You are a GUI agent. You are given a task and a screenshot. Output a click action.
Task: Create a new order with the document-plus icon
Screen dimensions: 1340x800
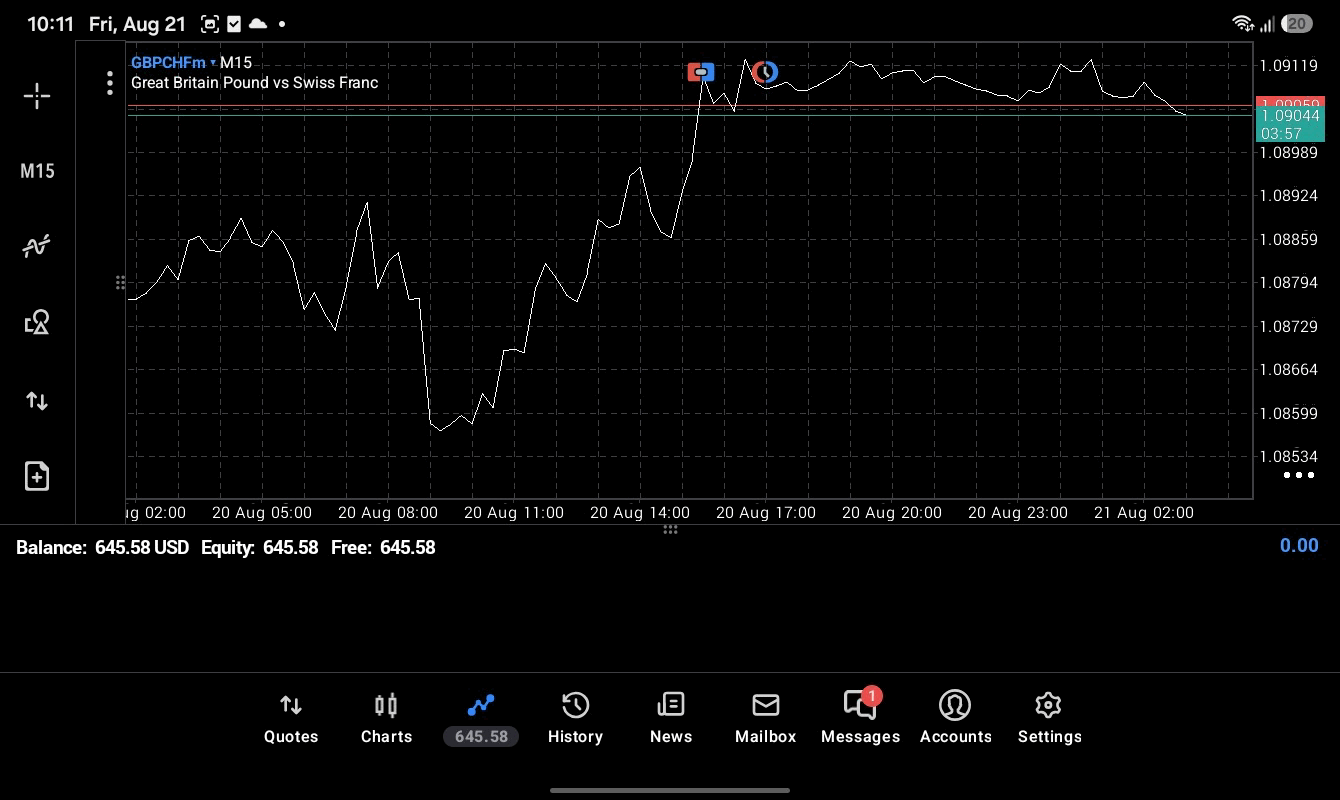tap(37, 476)
